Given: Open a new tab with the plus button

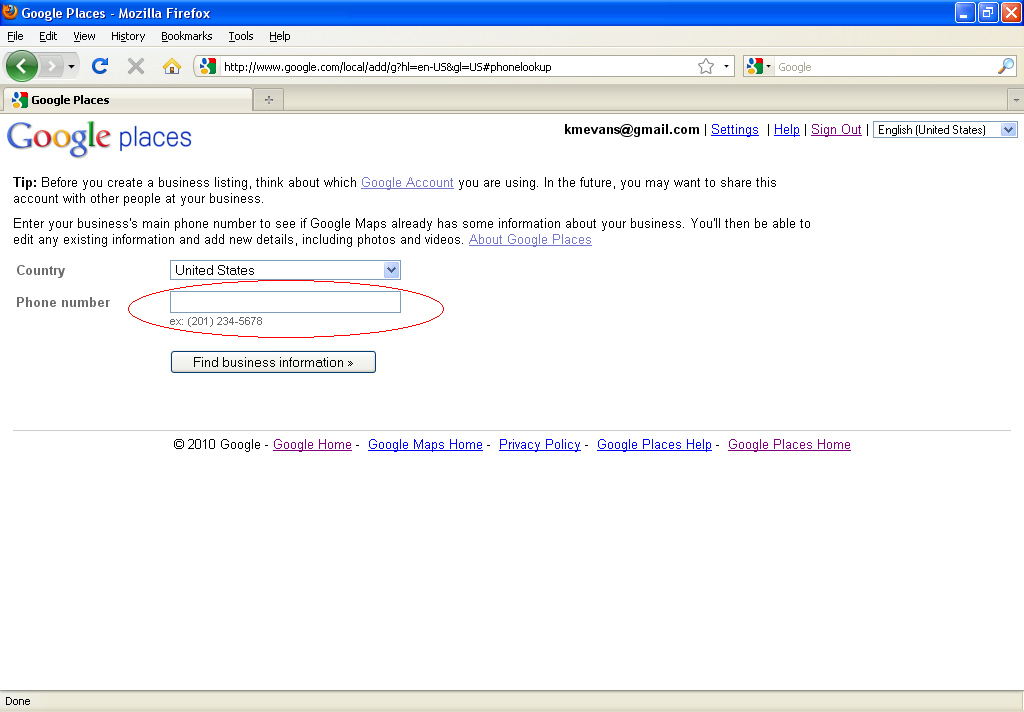Looking at the screenshot, I should coord(268,99).
